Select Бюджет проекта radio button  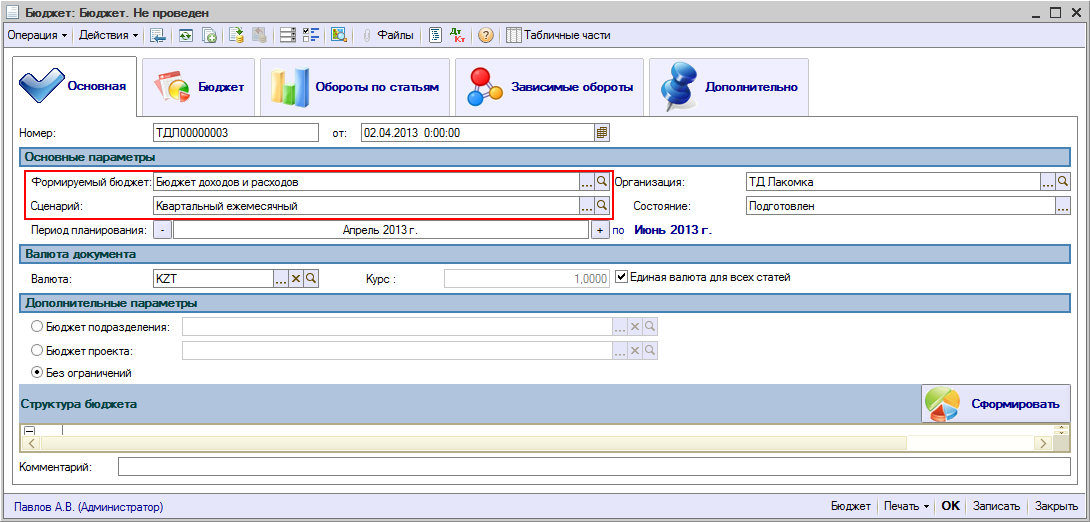coord(38,350)
